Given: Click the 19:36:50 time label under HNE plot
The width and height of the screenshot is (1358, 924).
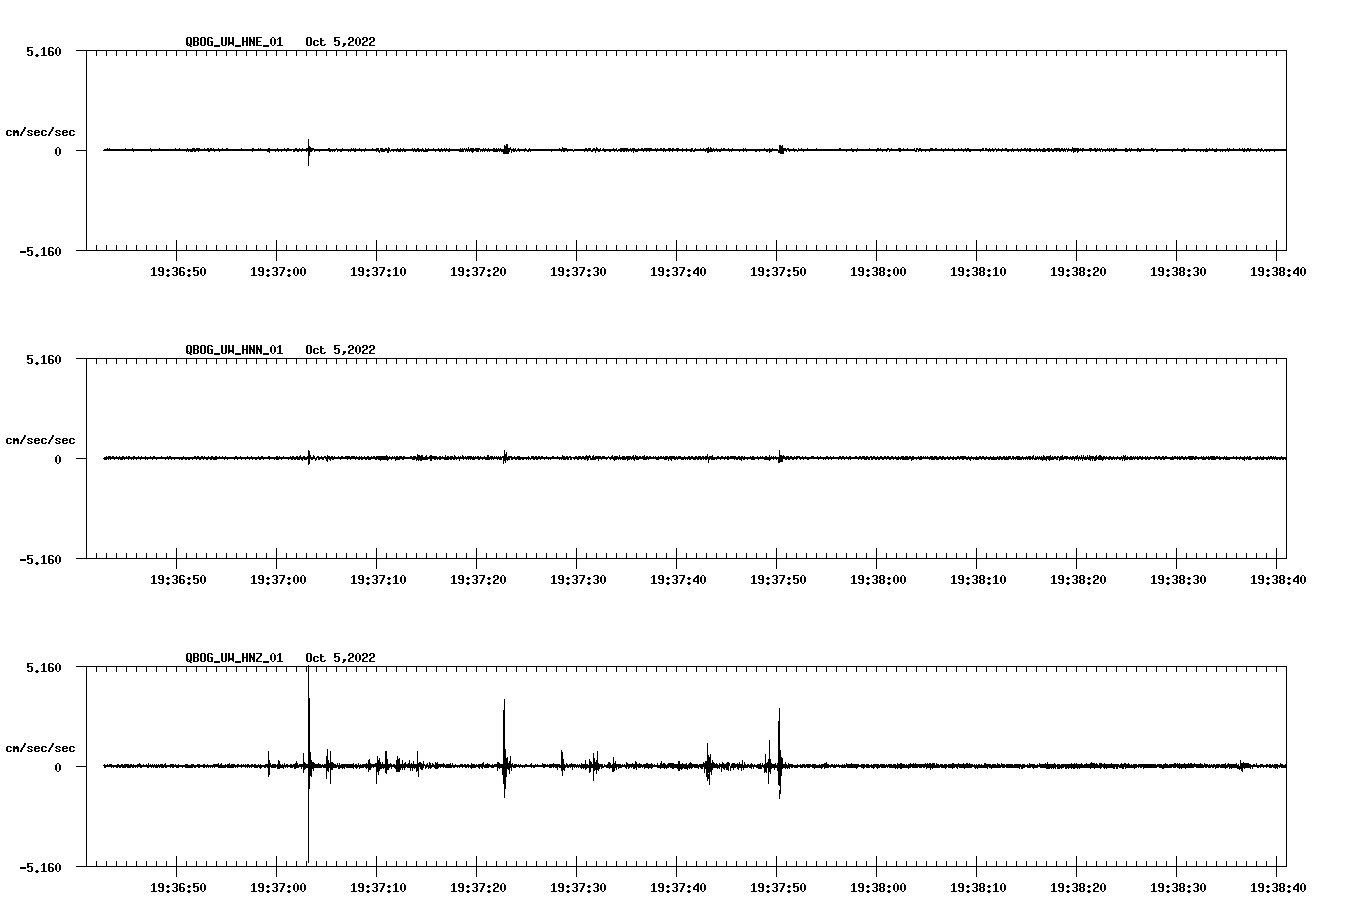Looking at the screenshot, I should (178, 272).
